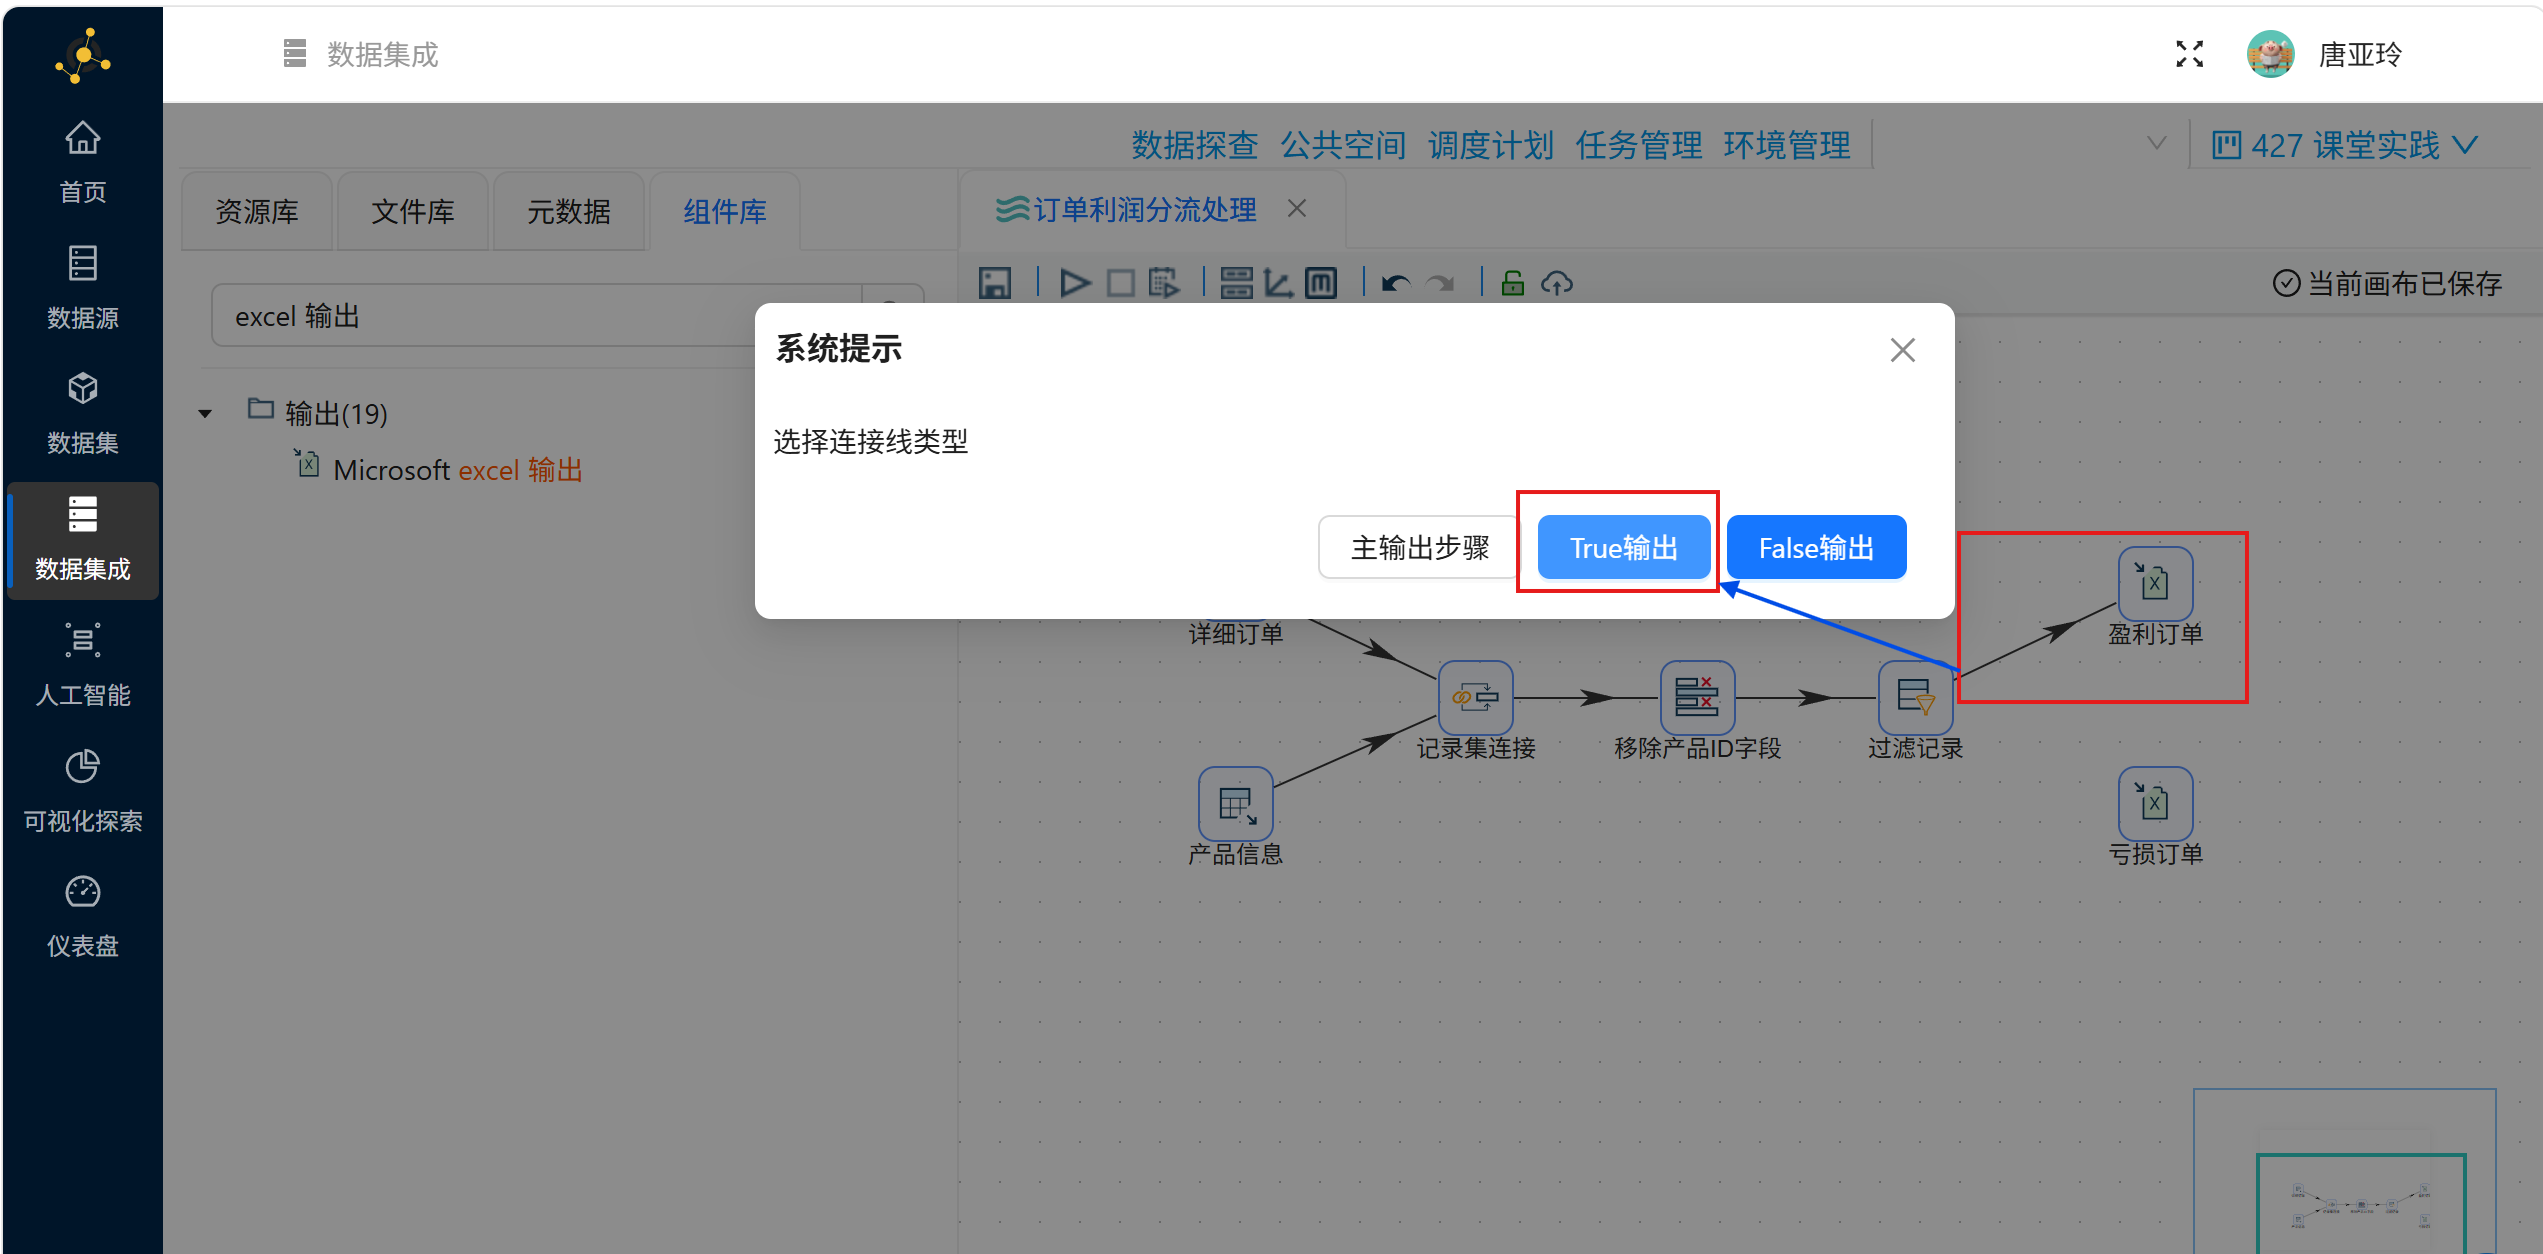Screen dimensions: 2543x1254
Task: Select the 过滤记录 node icon
Action: (x=1914, y=697)
